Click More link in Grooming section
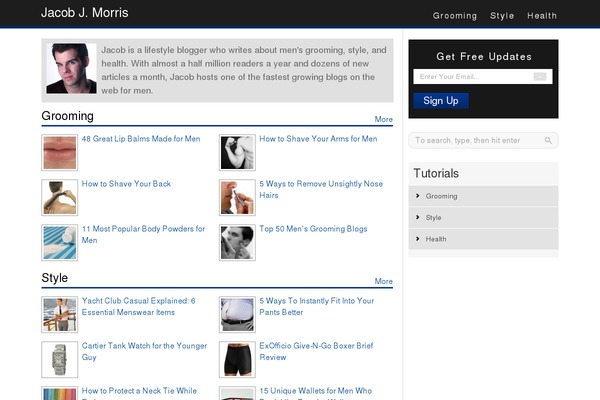Image resolution: width=600 pixels, height=400 pixels. (x=383, y=119)
